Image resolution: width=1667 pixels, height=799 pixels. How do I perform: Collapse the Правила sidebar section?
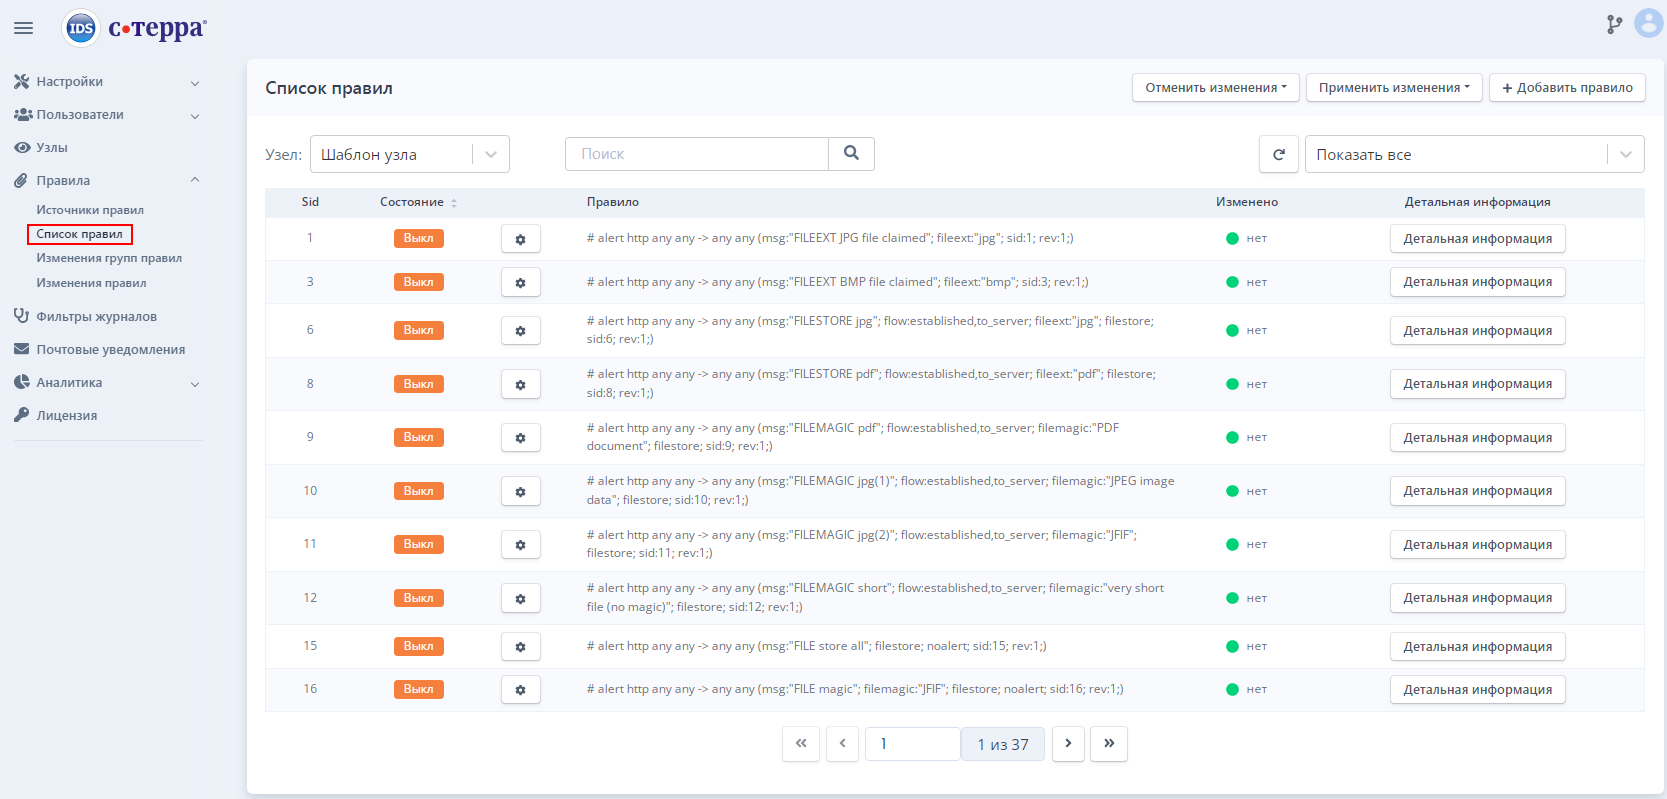point(107,181)
